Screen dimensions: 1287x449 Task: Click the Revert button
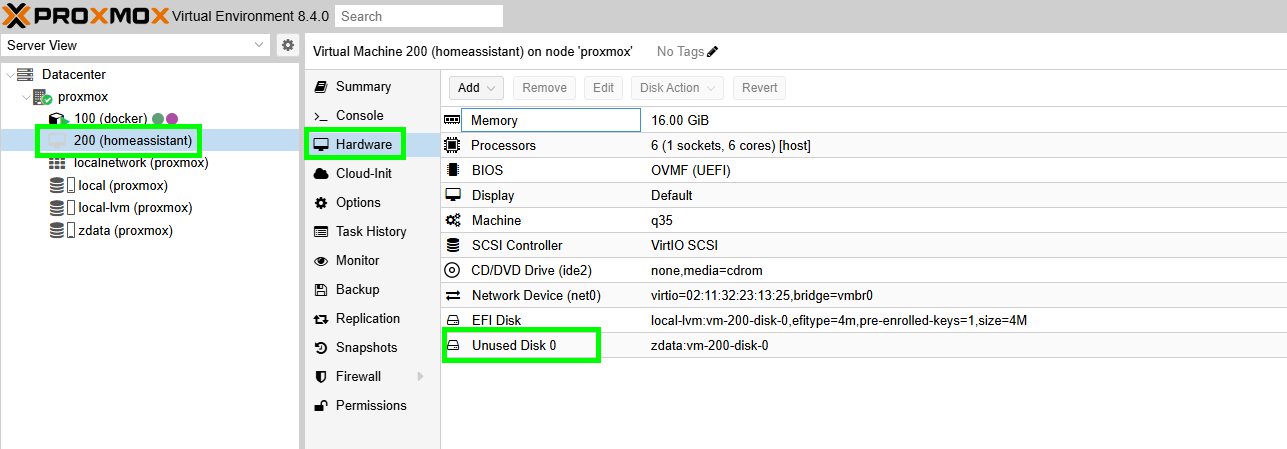[759, 88]
